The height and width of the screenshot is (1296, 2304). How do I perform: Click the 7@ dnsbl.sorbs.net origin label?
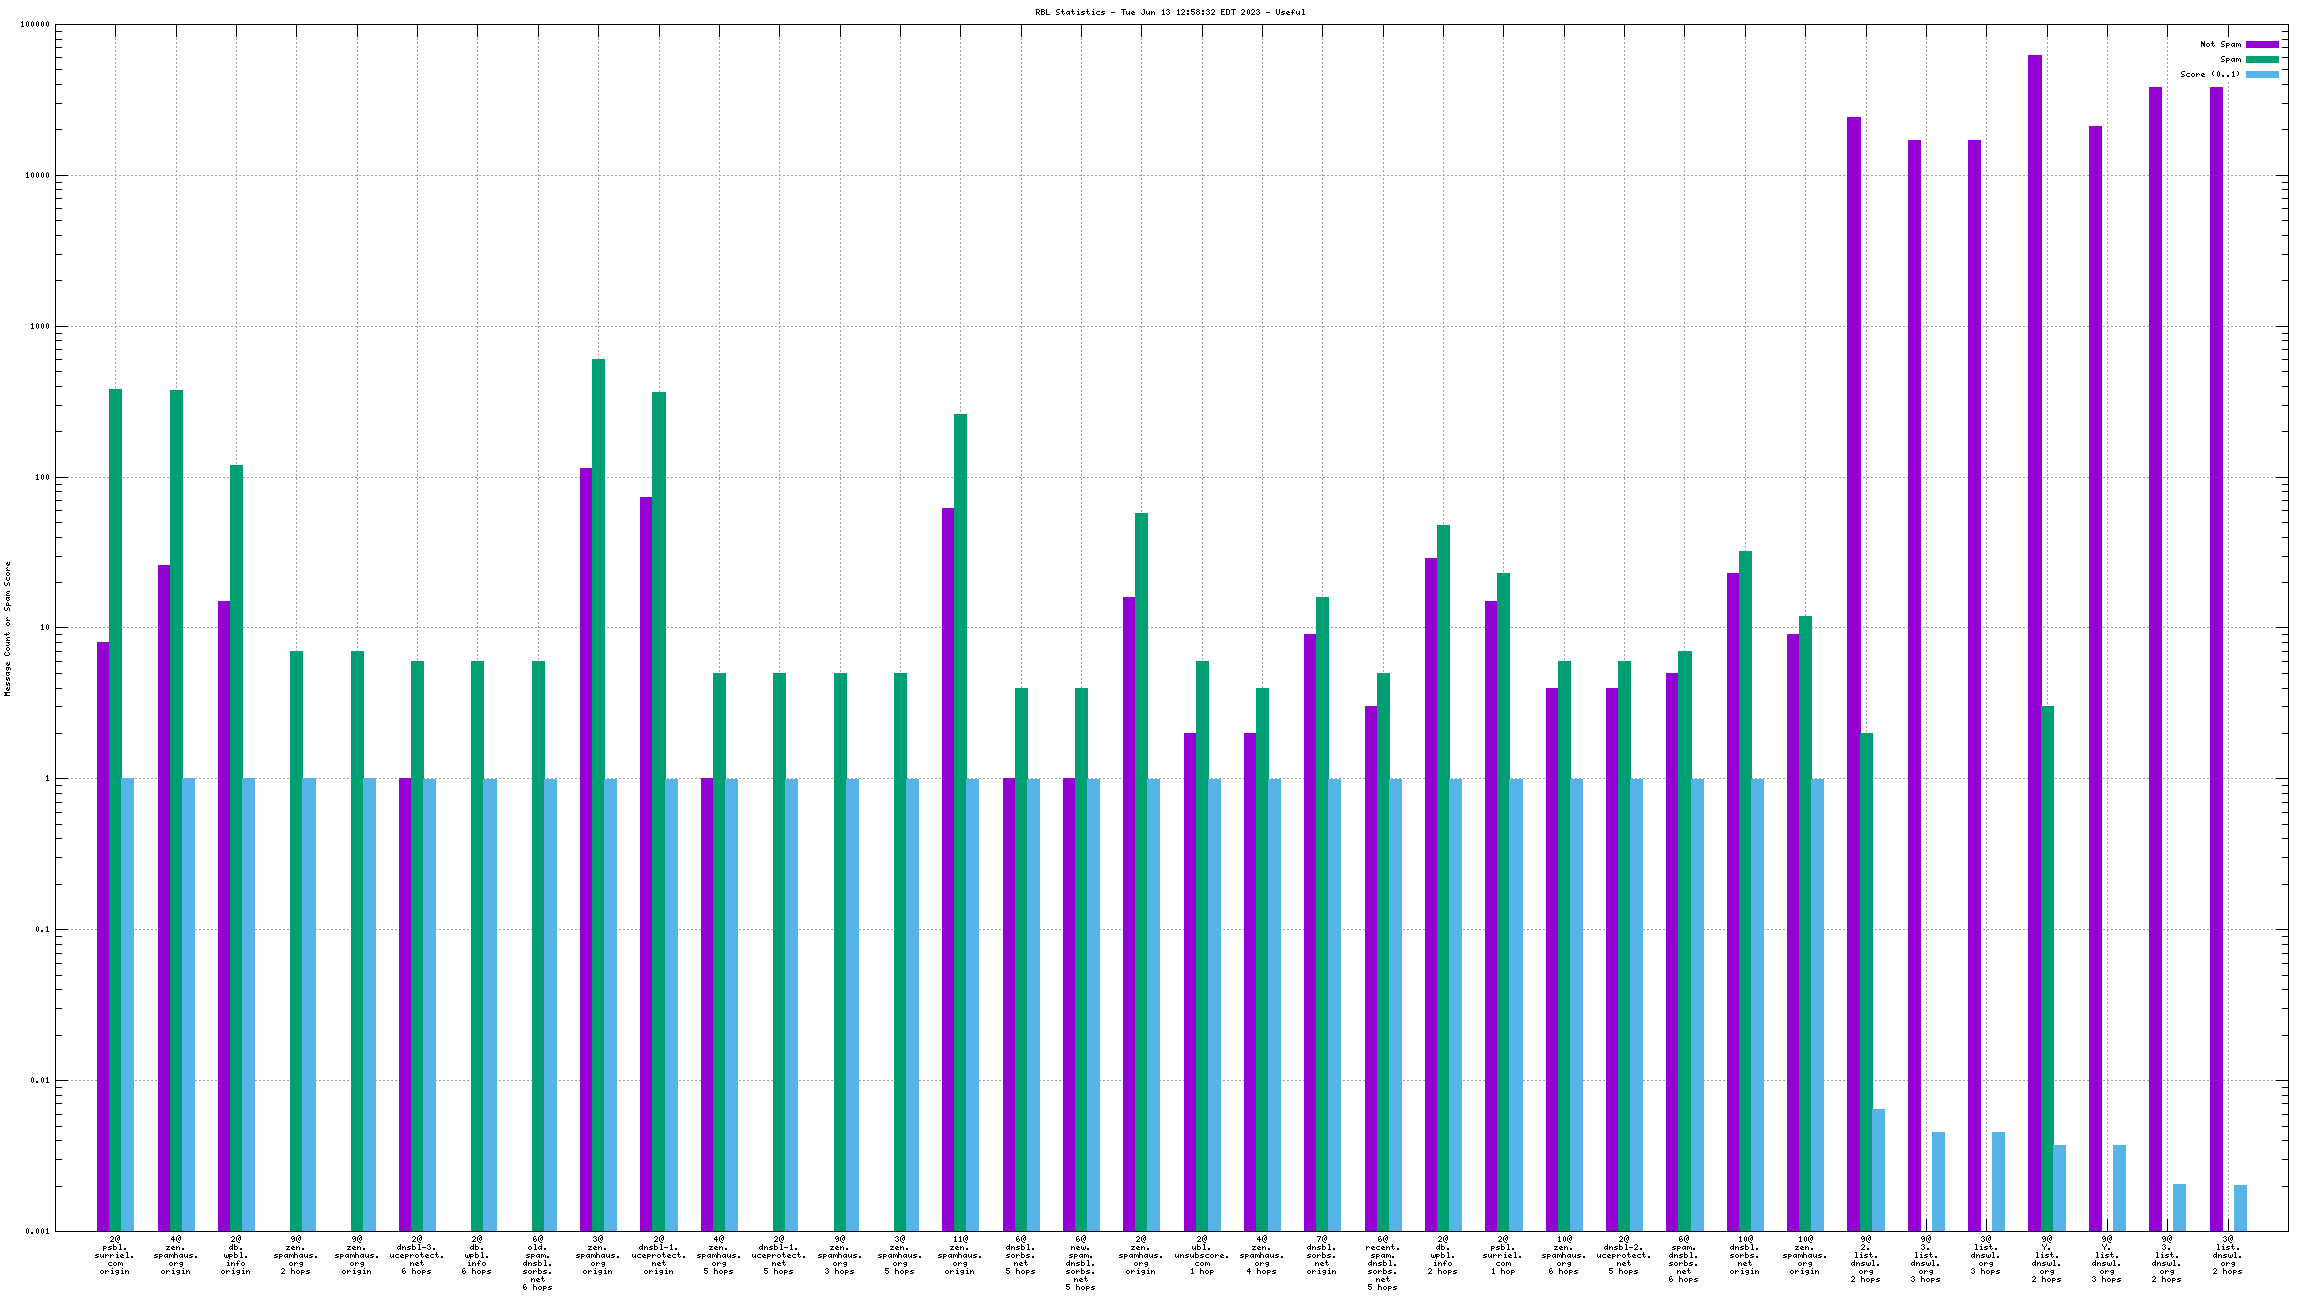tap(1322, 1255)
